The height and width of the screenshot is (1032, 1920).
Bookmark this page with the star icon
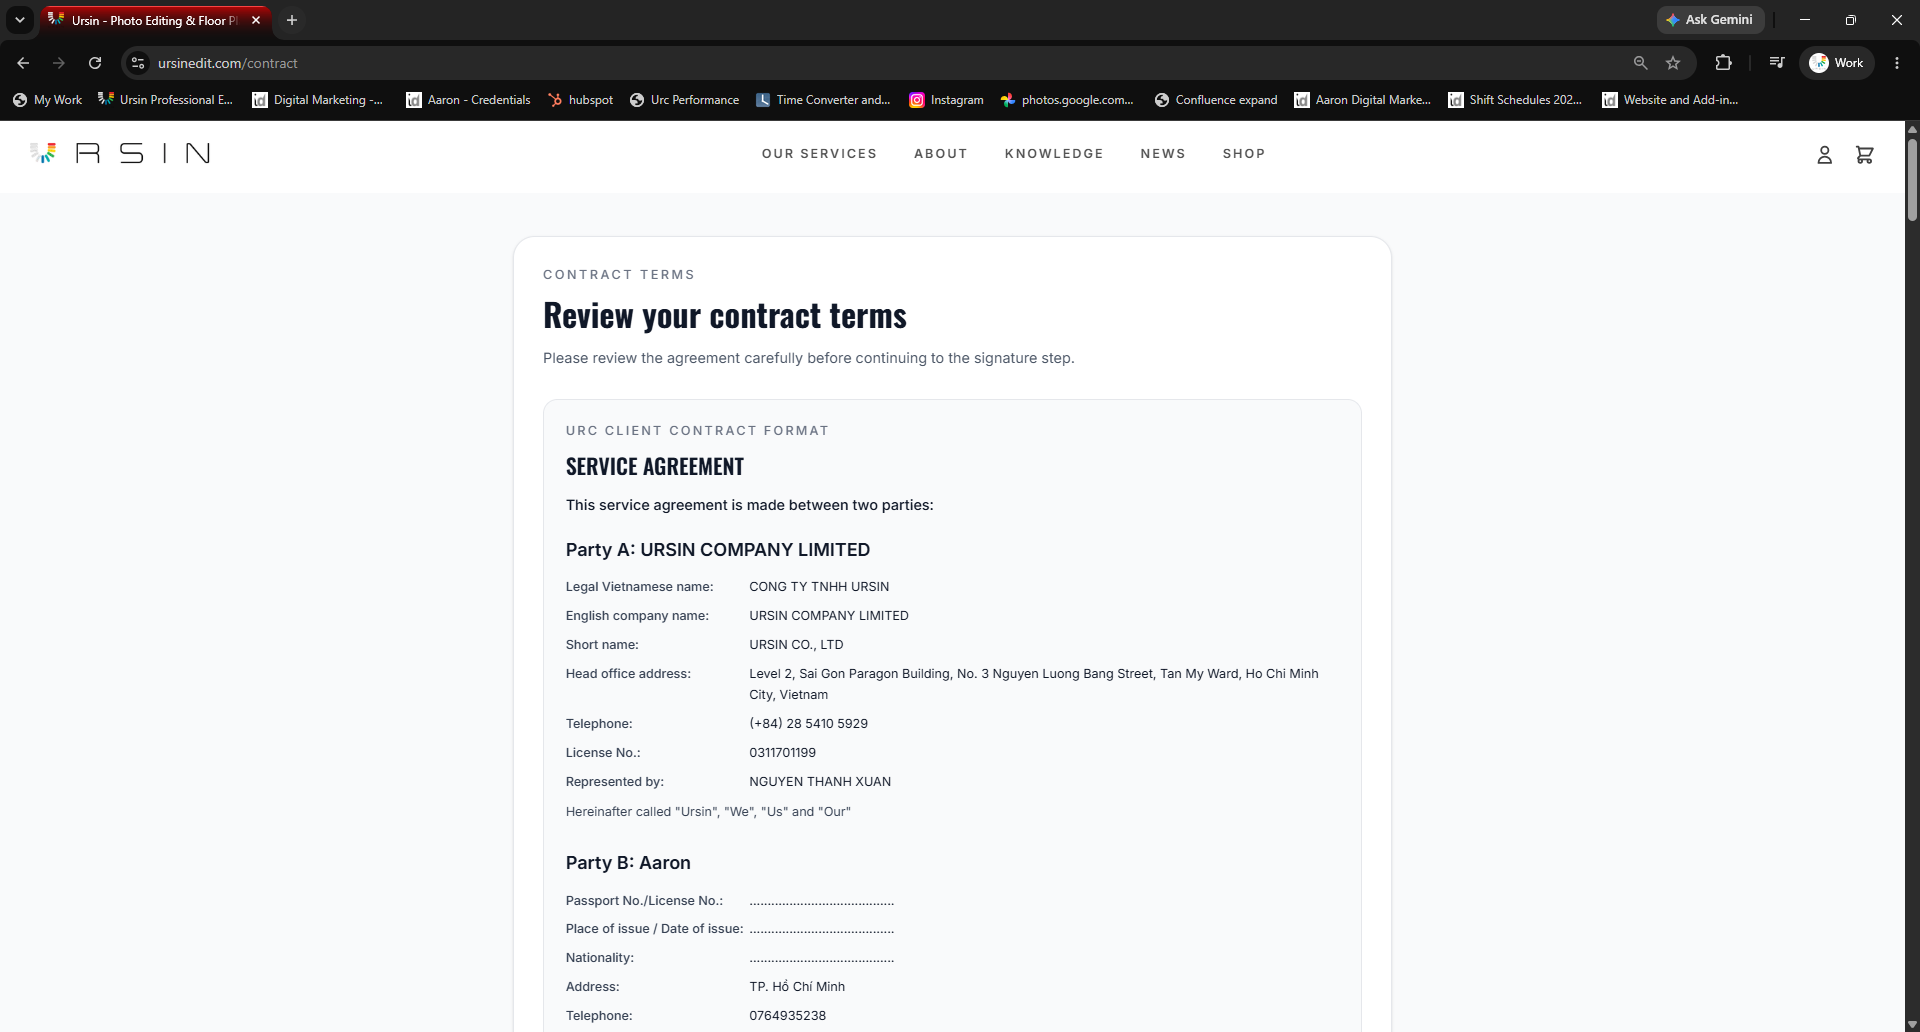point(1673,63)
